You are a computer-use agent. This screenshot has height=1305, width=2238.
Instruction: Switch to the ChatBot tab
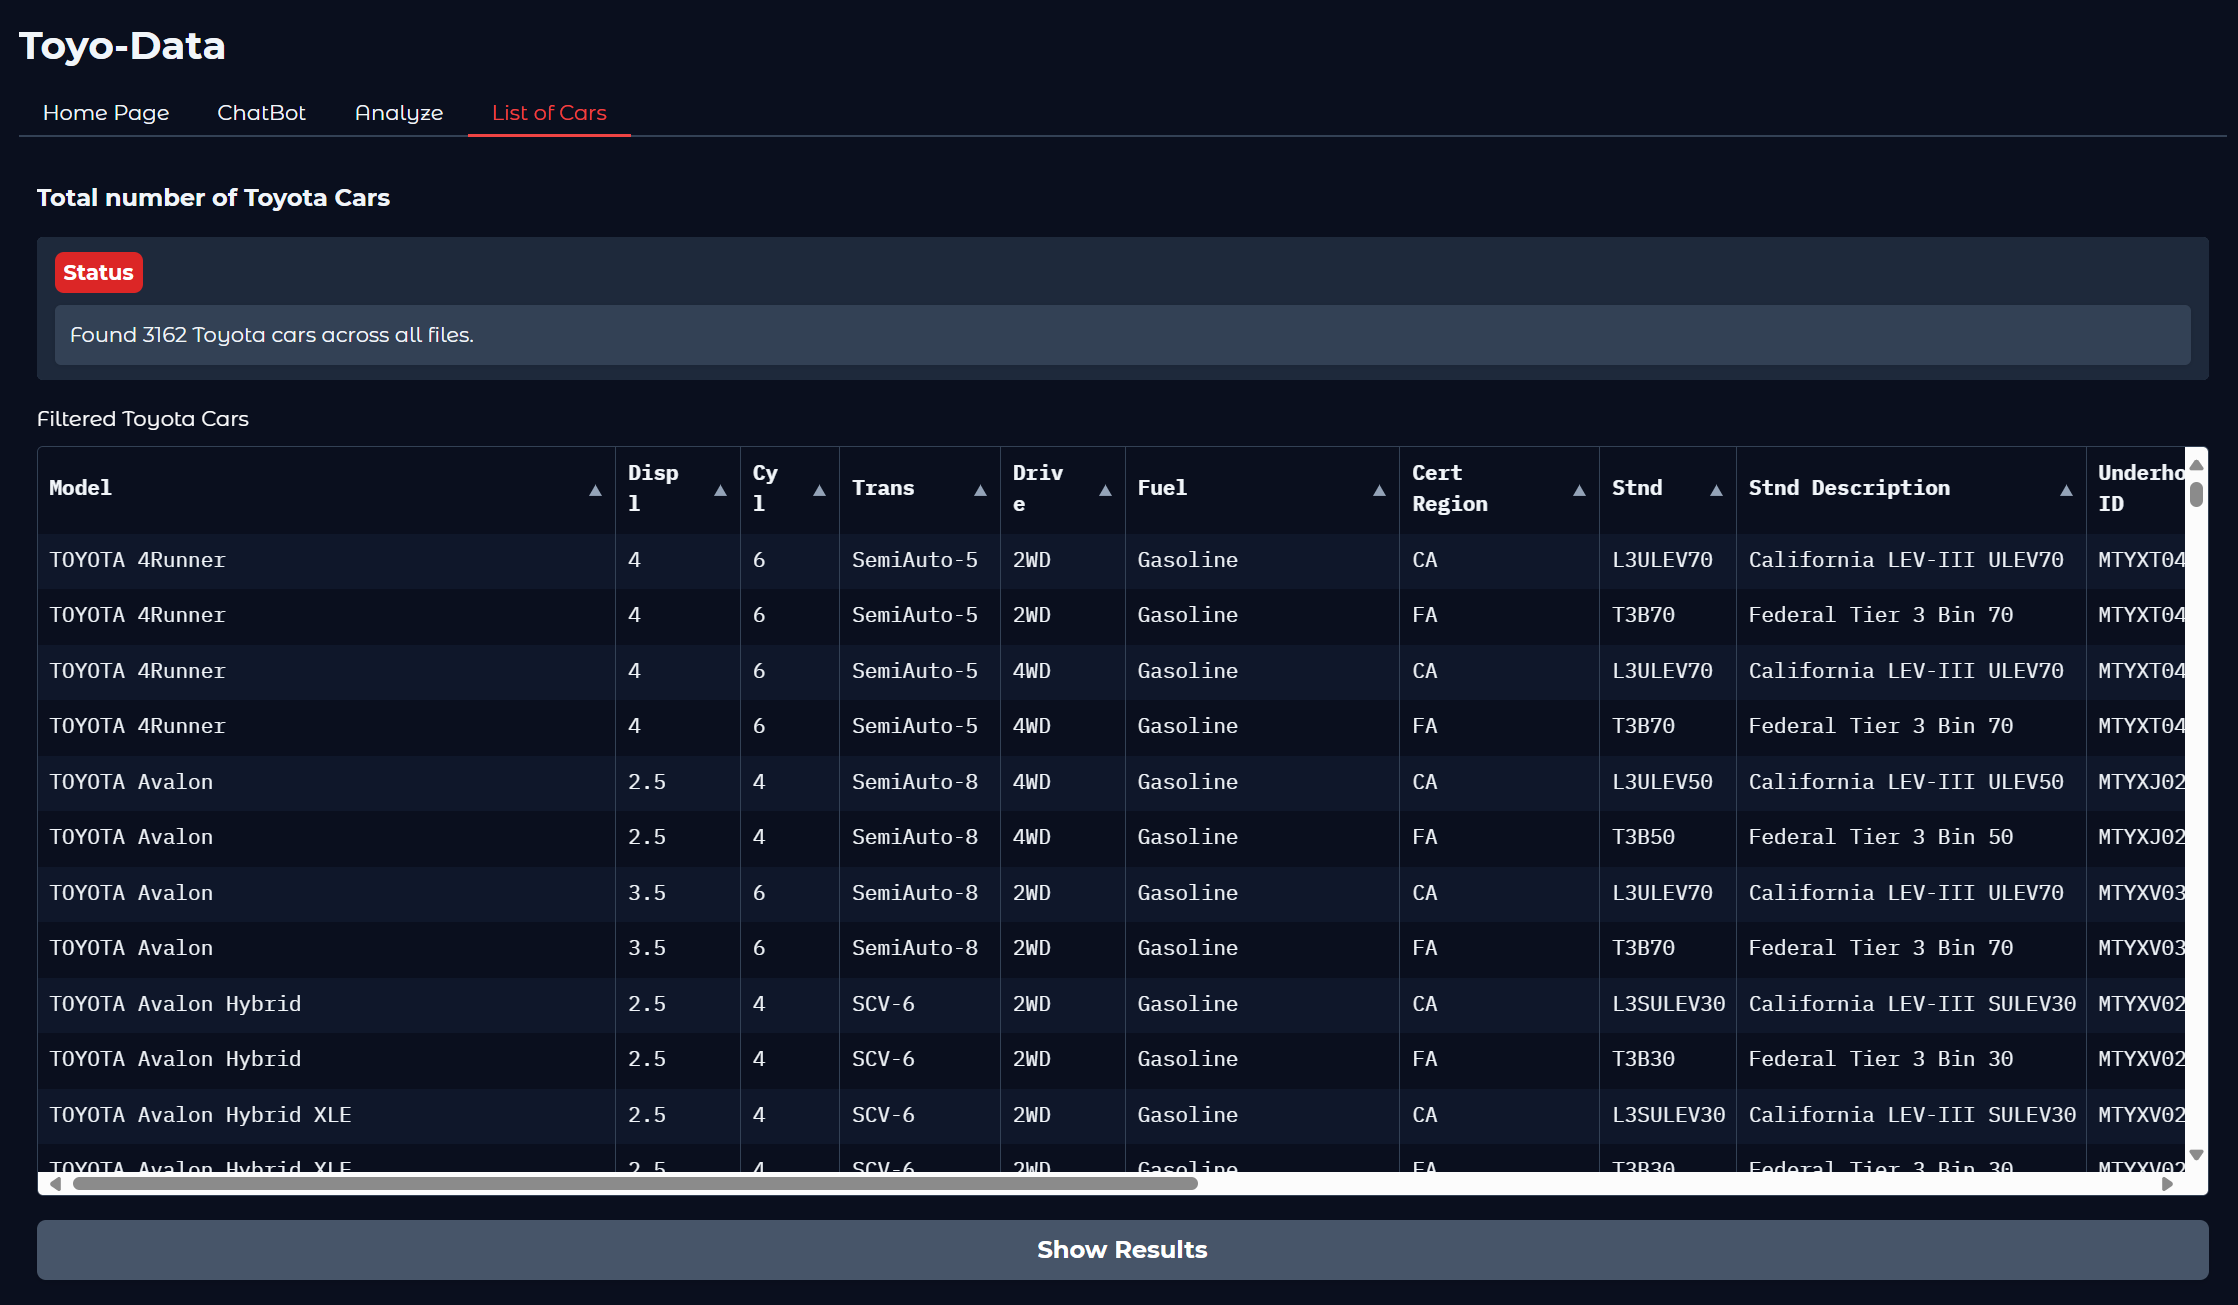click(x=261, y=113)
